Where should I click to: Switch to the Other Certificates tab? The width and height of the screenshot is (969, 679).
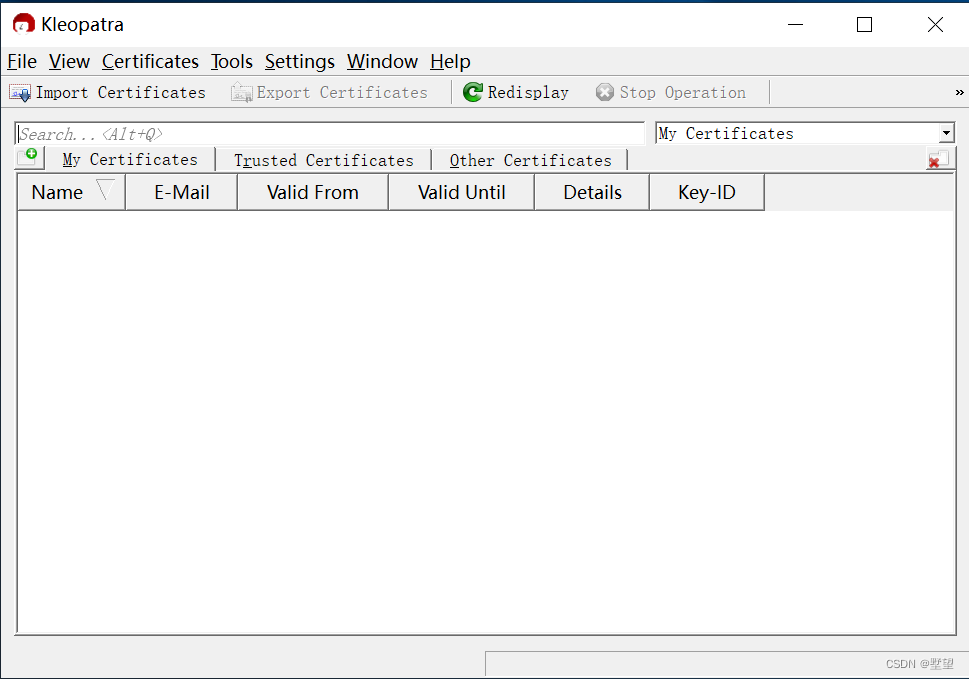click(x=530, y=160)
